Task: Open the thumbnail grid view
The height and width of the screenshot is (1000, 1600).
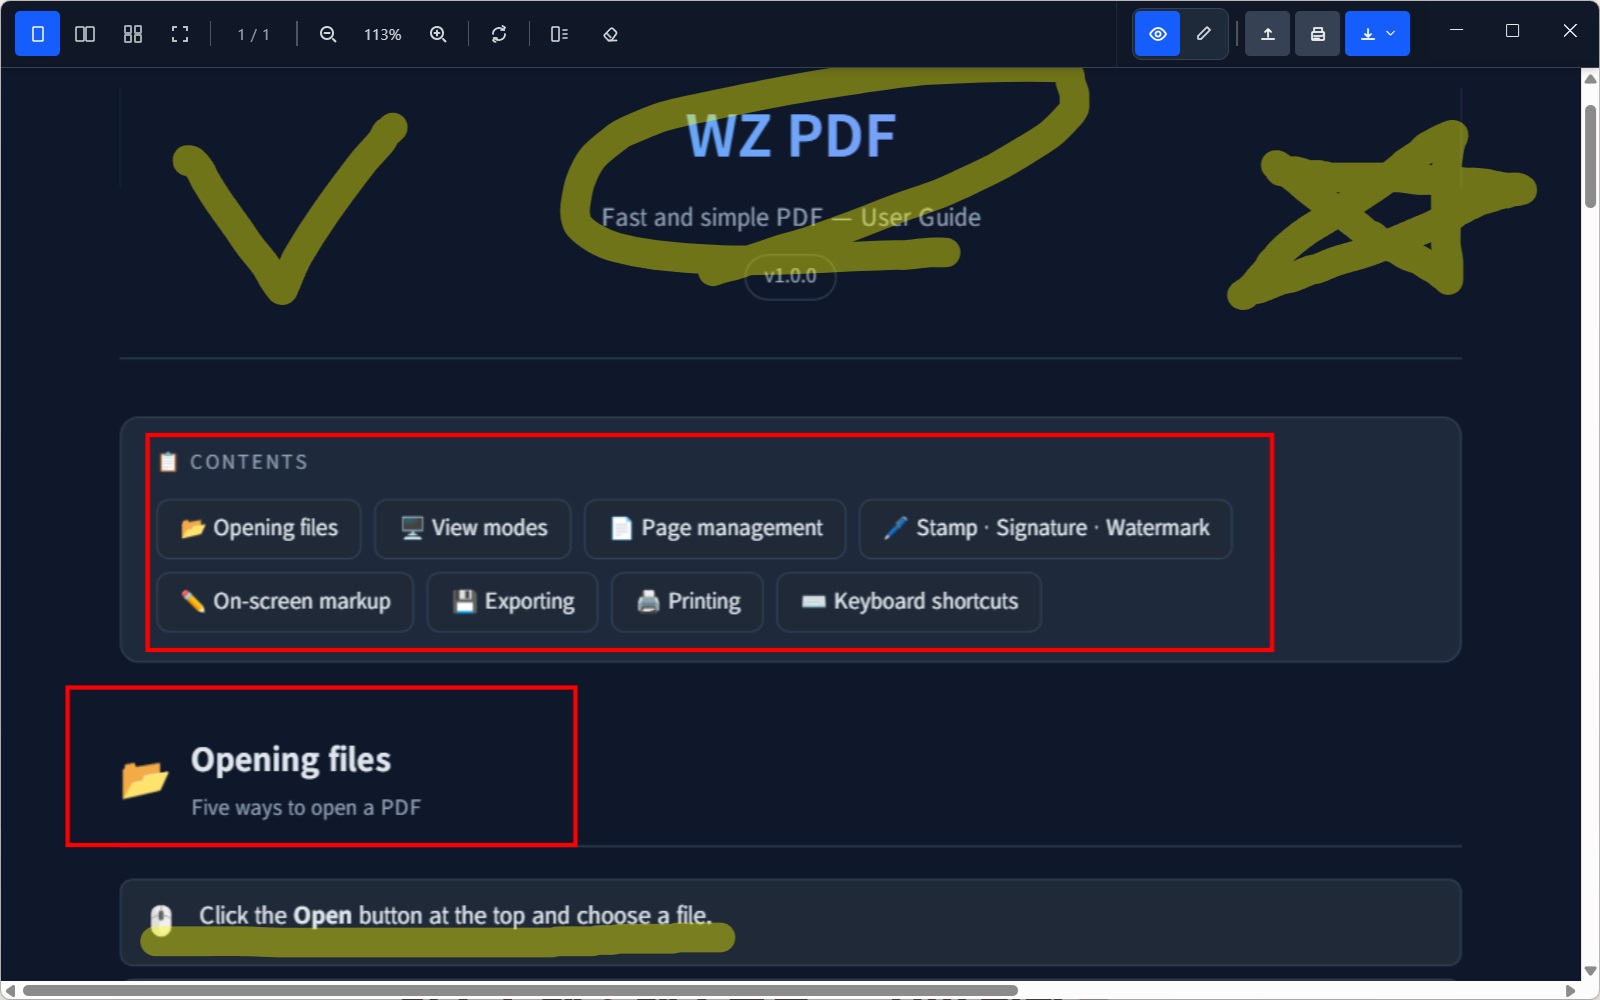Action: [133, 34]
